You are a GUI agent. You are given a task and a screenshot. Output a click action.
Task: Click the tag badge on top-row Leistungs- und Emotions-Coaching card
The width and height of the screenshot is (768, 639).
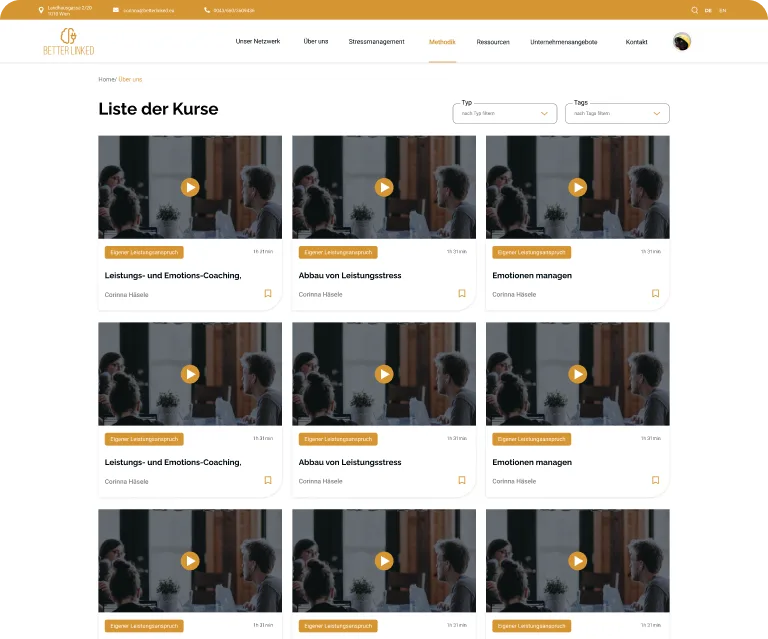144,252
